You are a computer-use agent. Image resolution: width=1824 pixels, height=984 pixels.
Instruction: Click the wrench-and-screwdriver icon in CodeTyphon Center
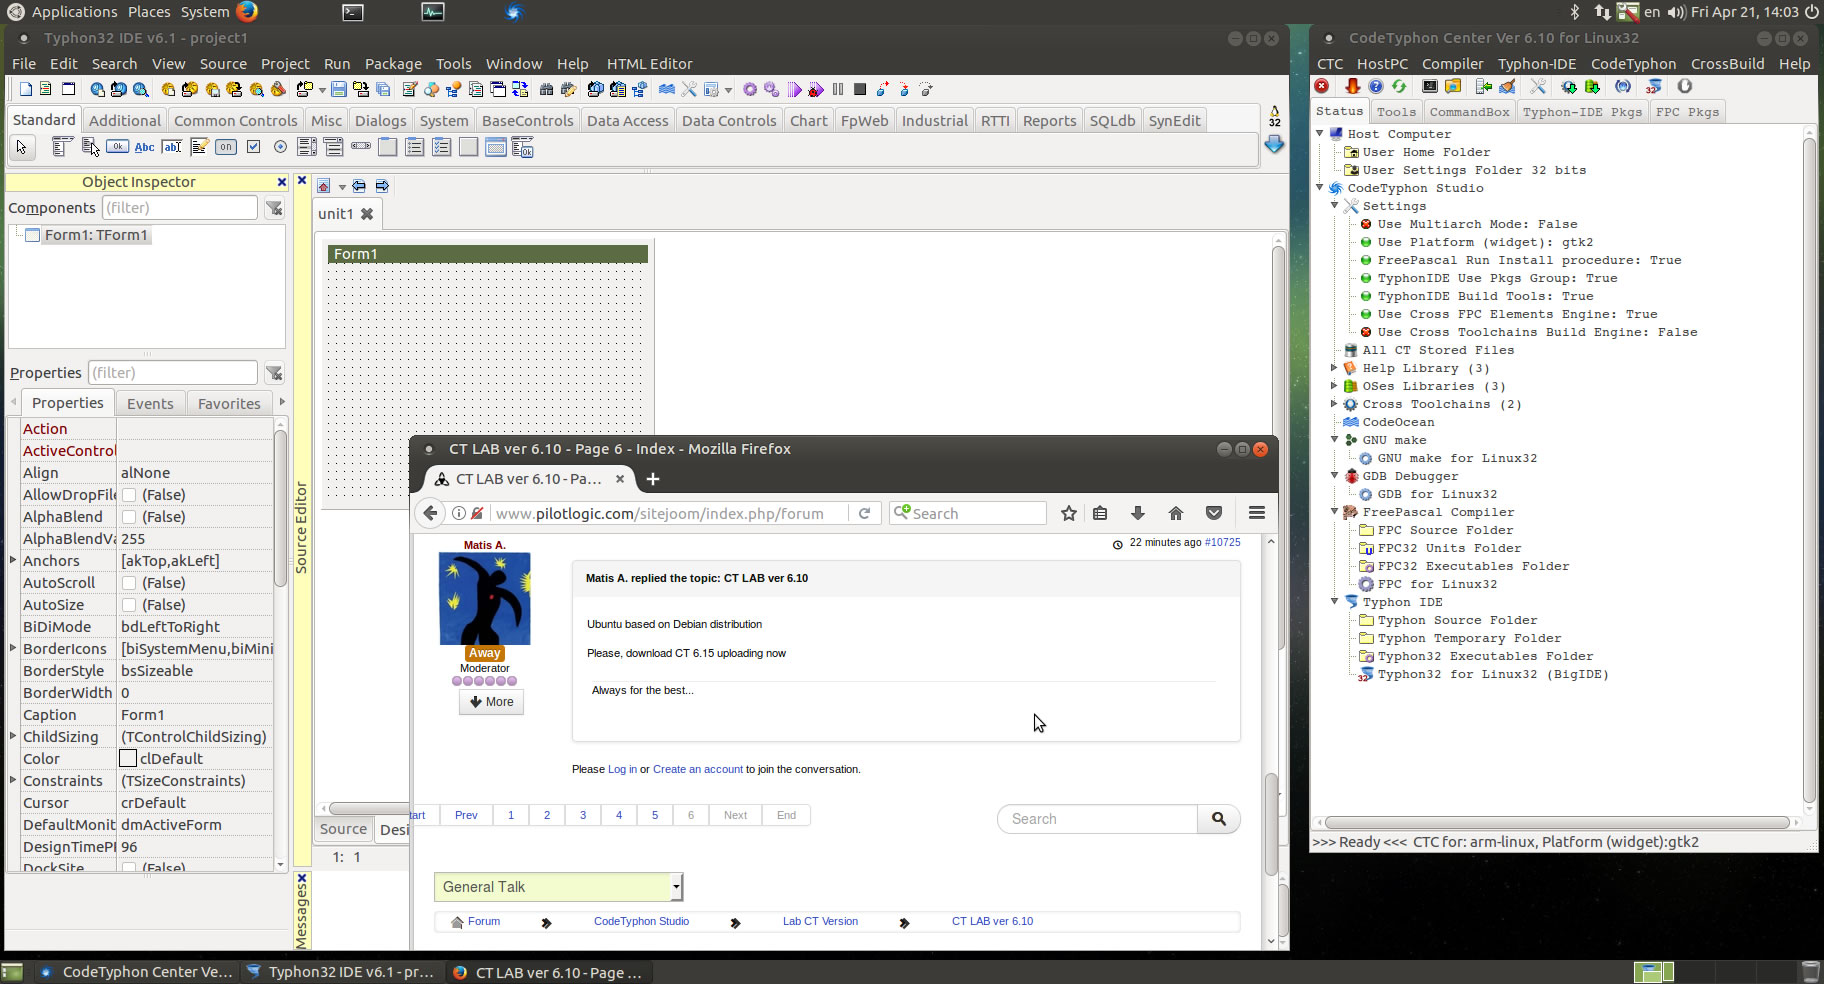pos(1538,86)
